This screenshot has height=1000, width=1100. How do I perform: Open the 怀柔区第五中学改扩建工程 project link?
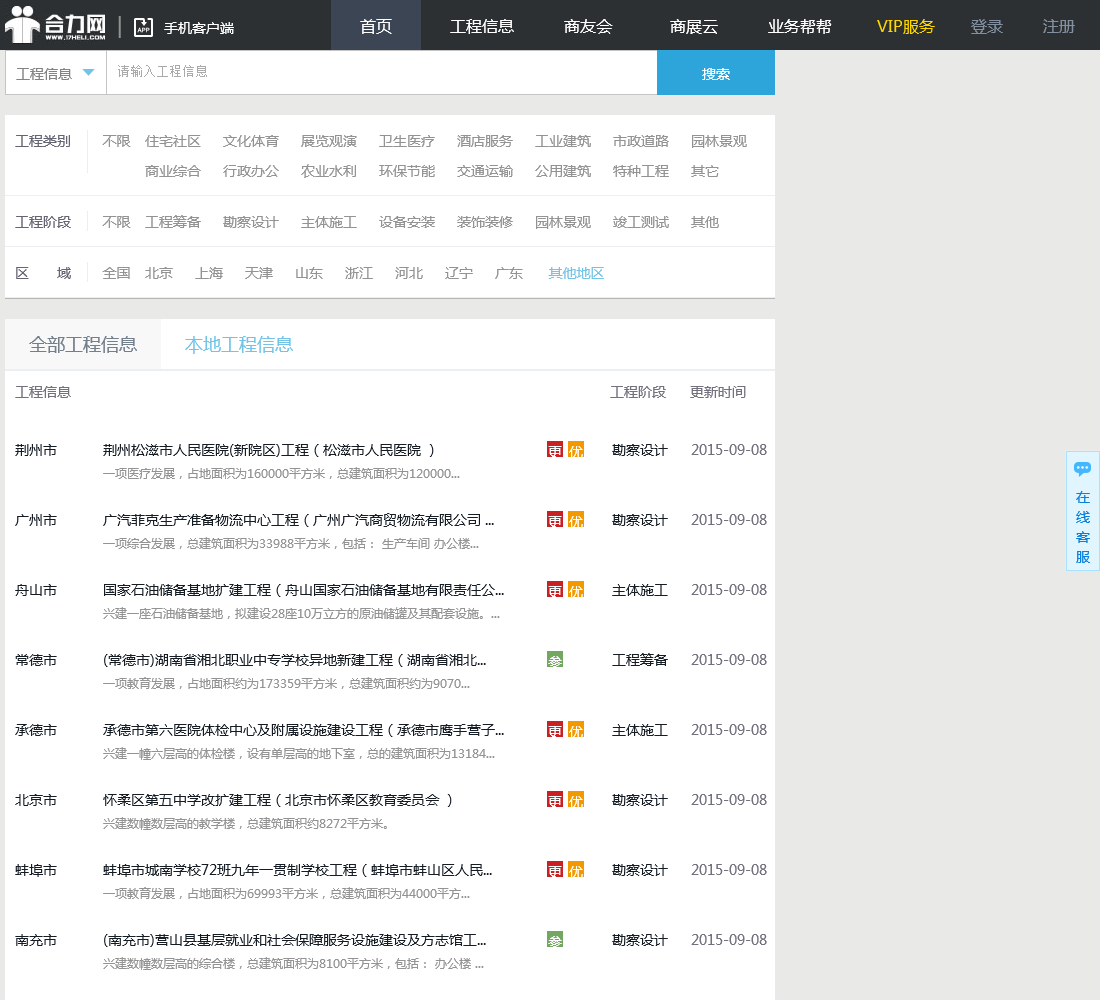click(x=278, y=800)
